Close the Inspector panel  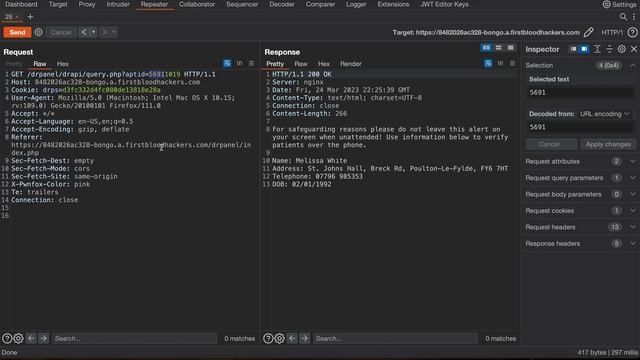pyautogui.click(x=634, y=49)
